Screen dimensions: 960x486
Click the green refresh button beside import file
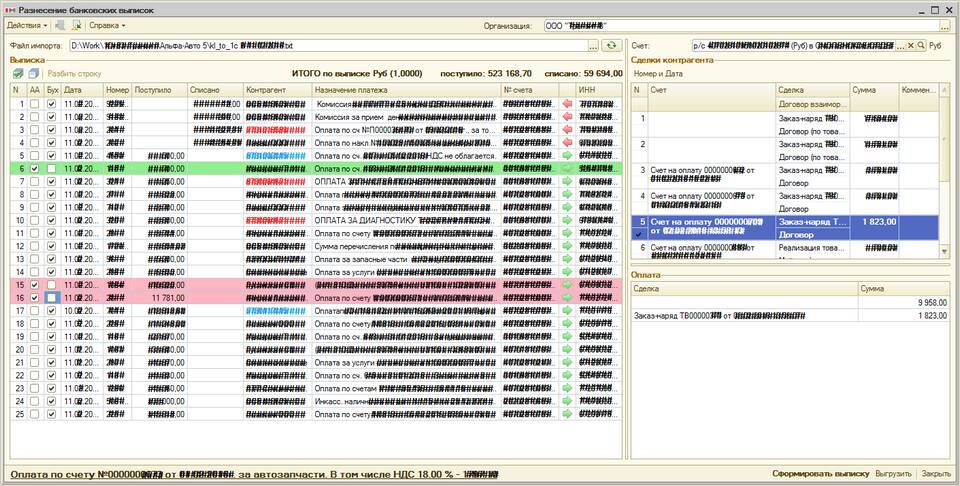click(x=611, y=46)
